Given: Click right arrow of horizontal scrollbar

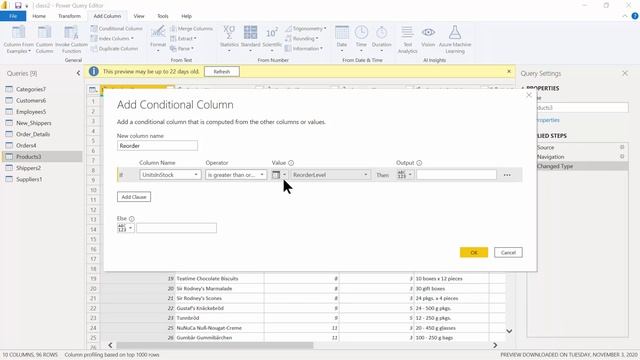Looking at the screenshot, I should coord(495,345).
